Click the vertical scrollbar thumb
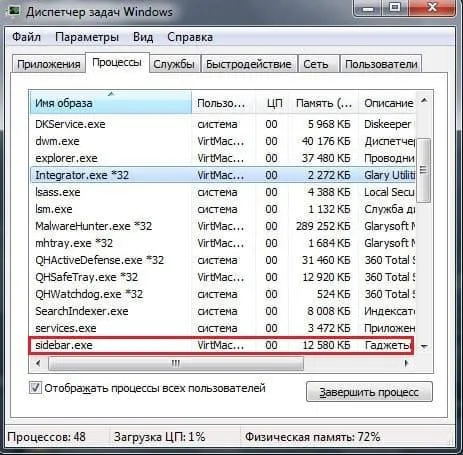 tap(424, 170)
